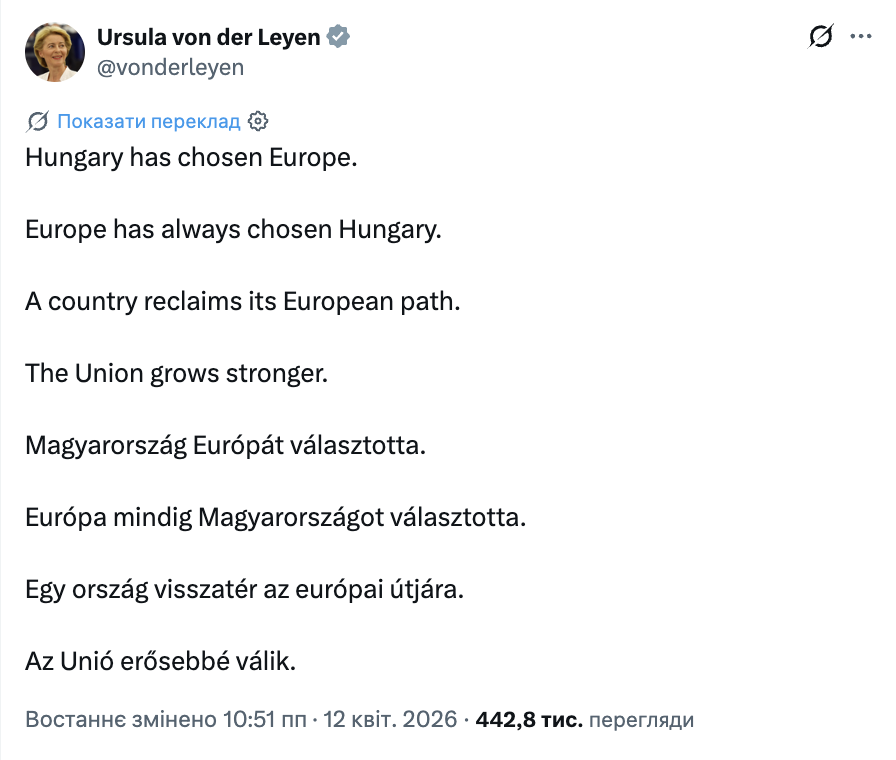Open the post via its timestamp 12 квіт. 2026
Image resolution: width=896 pixels, height=760 pixels.
pos(390,719)
